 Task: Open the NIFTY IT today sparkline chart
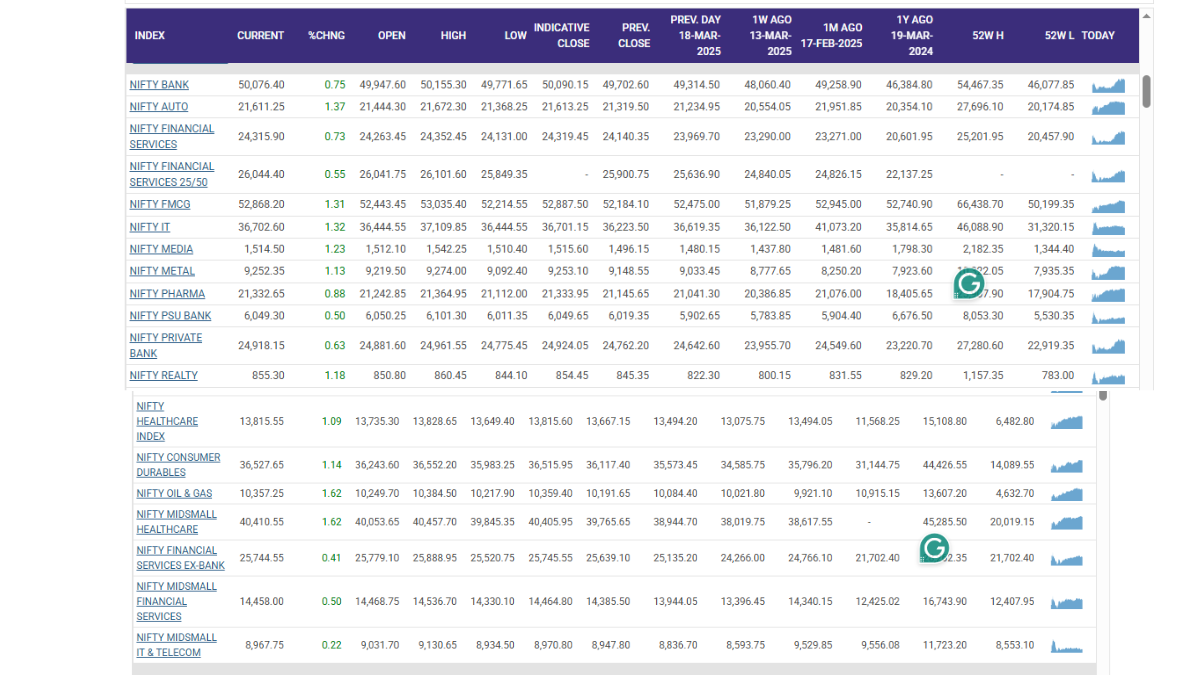click(1108, 227)
